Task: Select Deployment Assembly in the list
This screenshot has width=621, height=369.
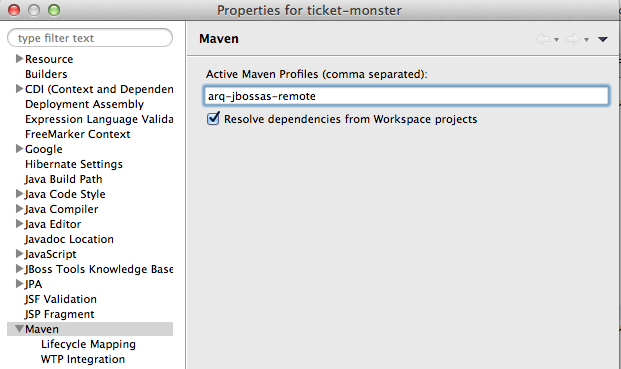Action: coord(84,104)
